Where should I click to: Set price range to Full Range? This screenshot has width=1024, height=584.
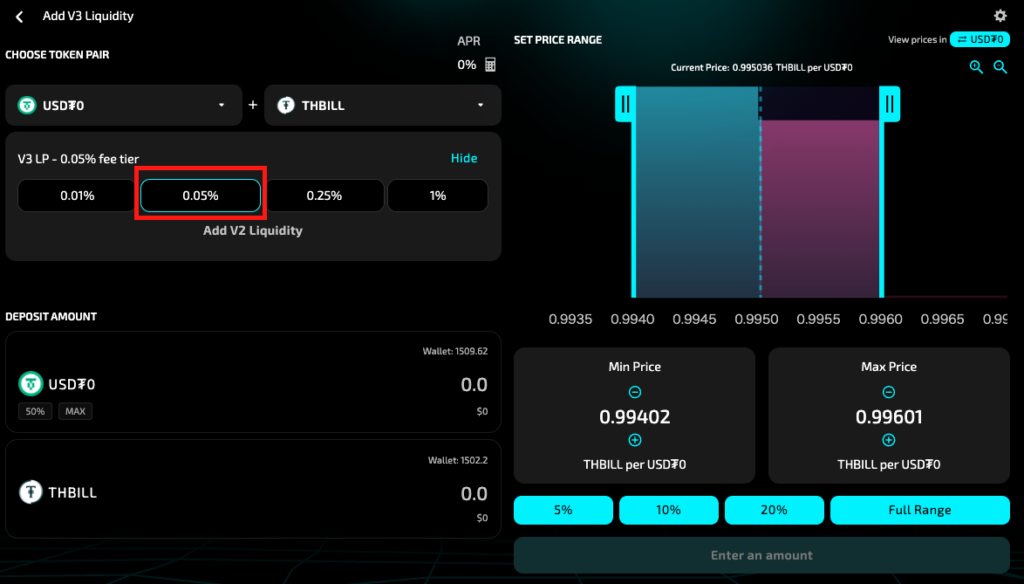pyautogui.click(x=919, y=510)
